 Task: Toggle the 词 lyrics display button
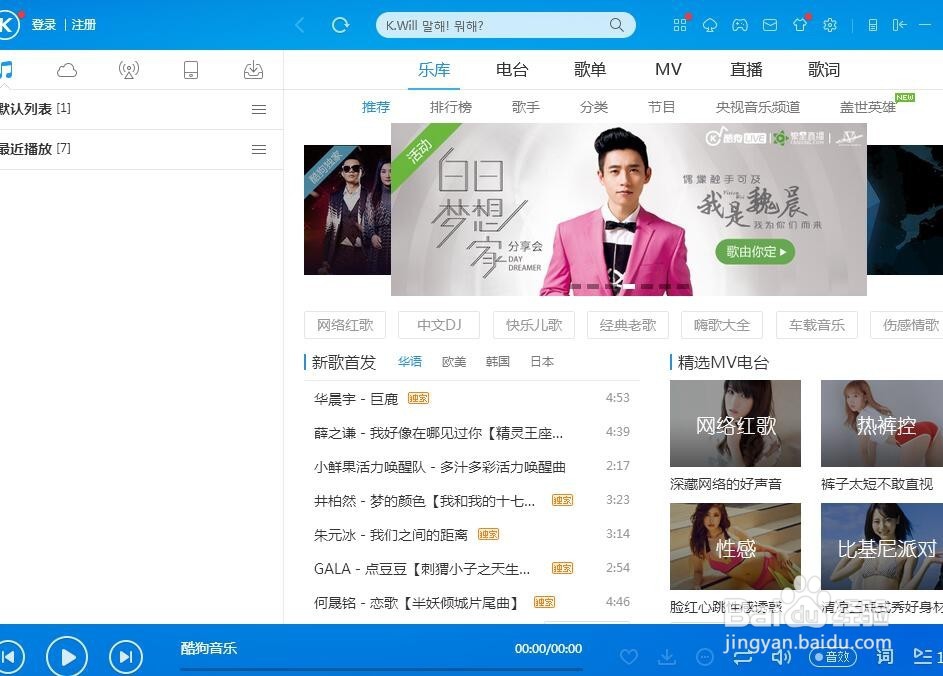pyautogui.click(x=884, y=657)
